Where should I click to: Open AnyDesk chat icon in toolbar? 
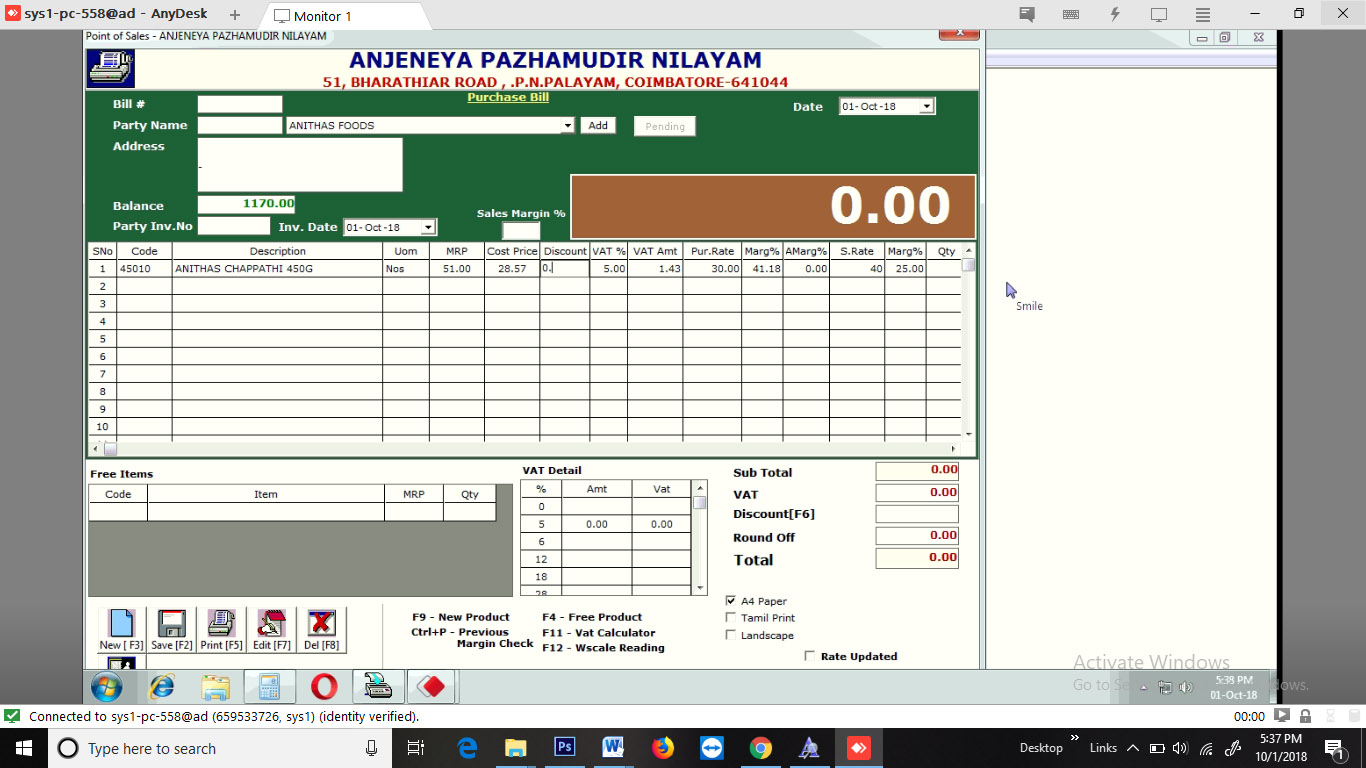coord(1027,15)
